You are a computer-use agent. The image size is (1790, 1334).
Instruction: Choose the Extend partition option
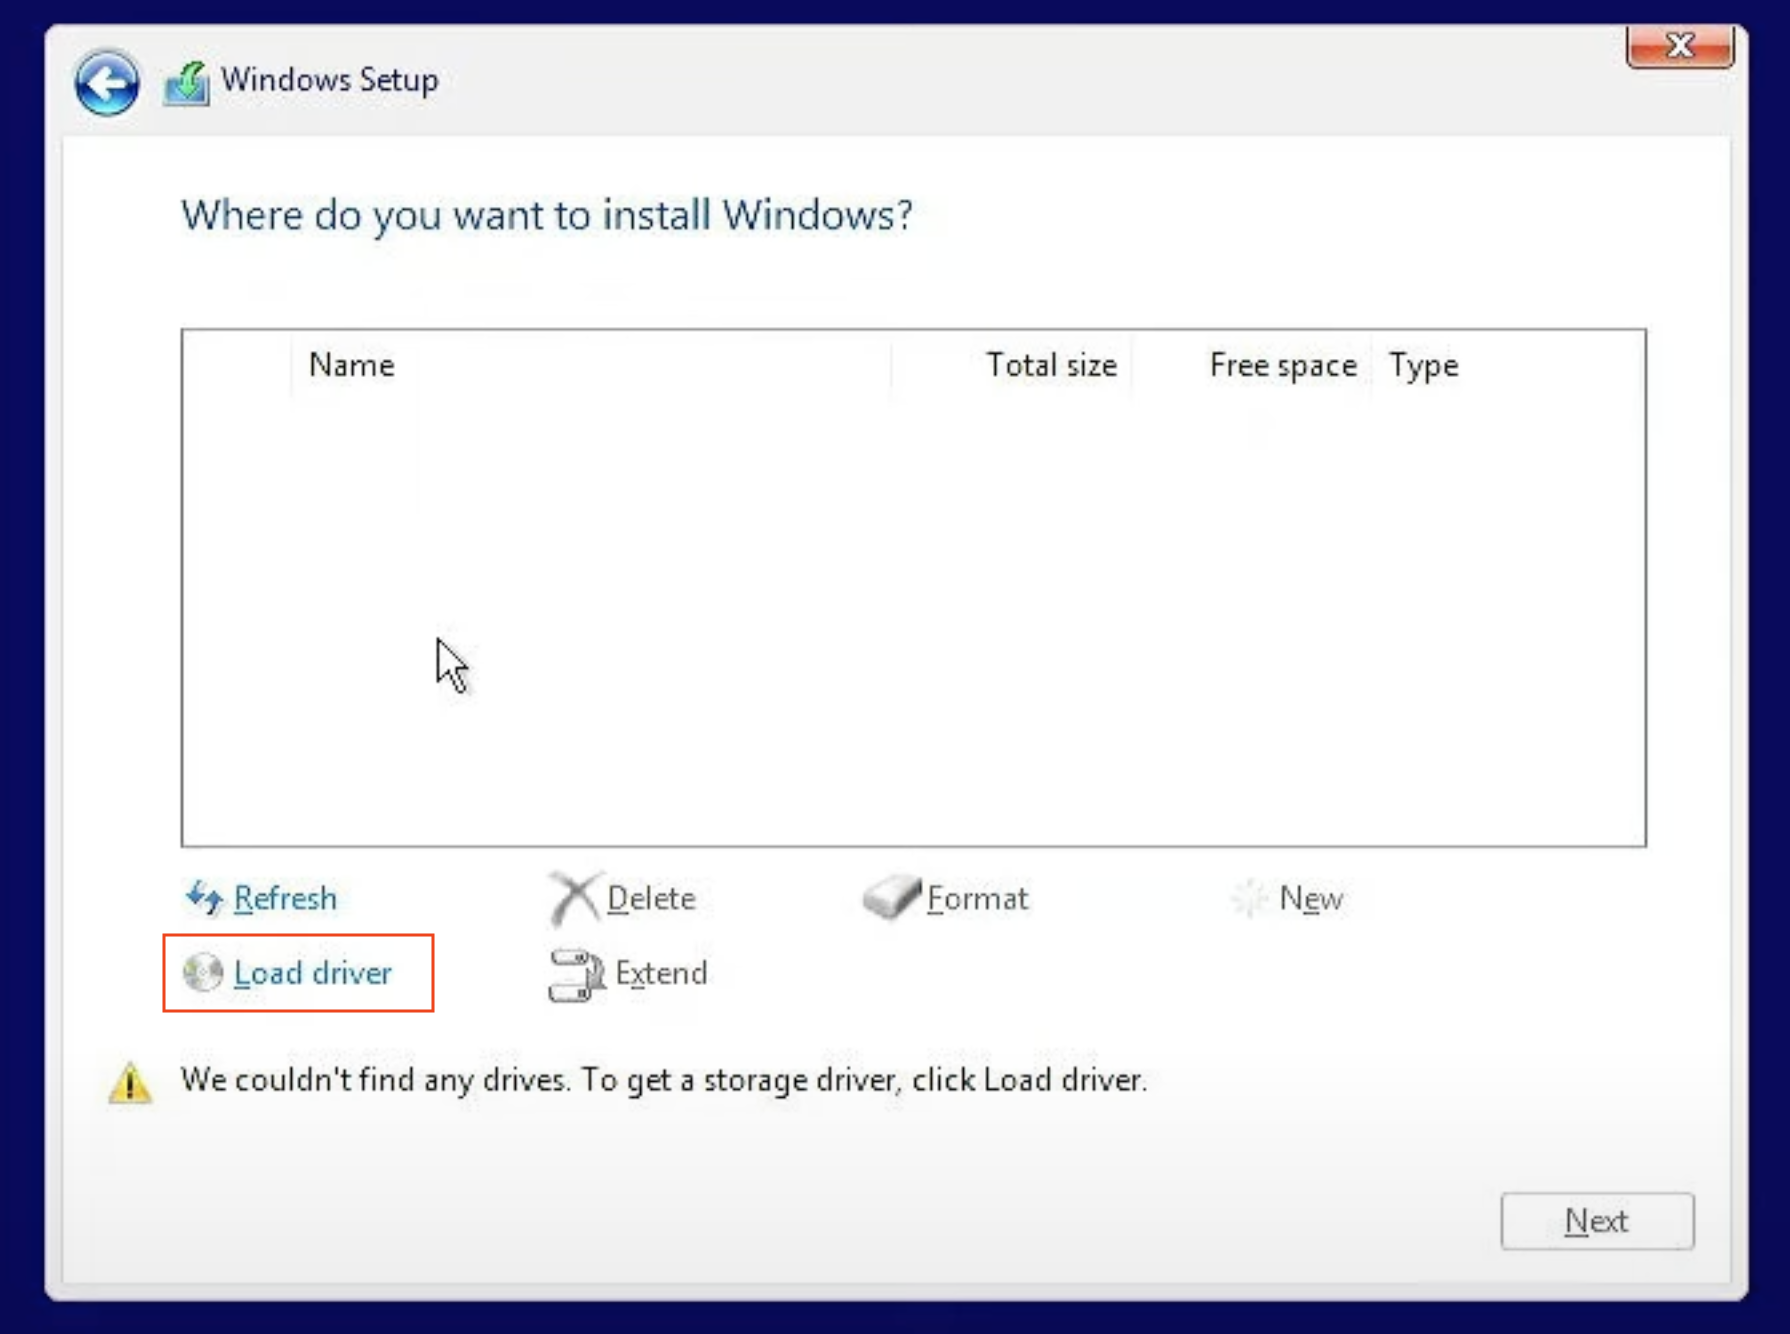[x=661, y=973]
